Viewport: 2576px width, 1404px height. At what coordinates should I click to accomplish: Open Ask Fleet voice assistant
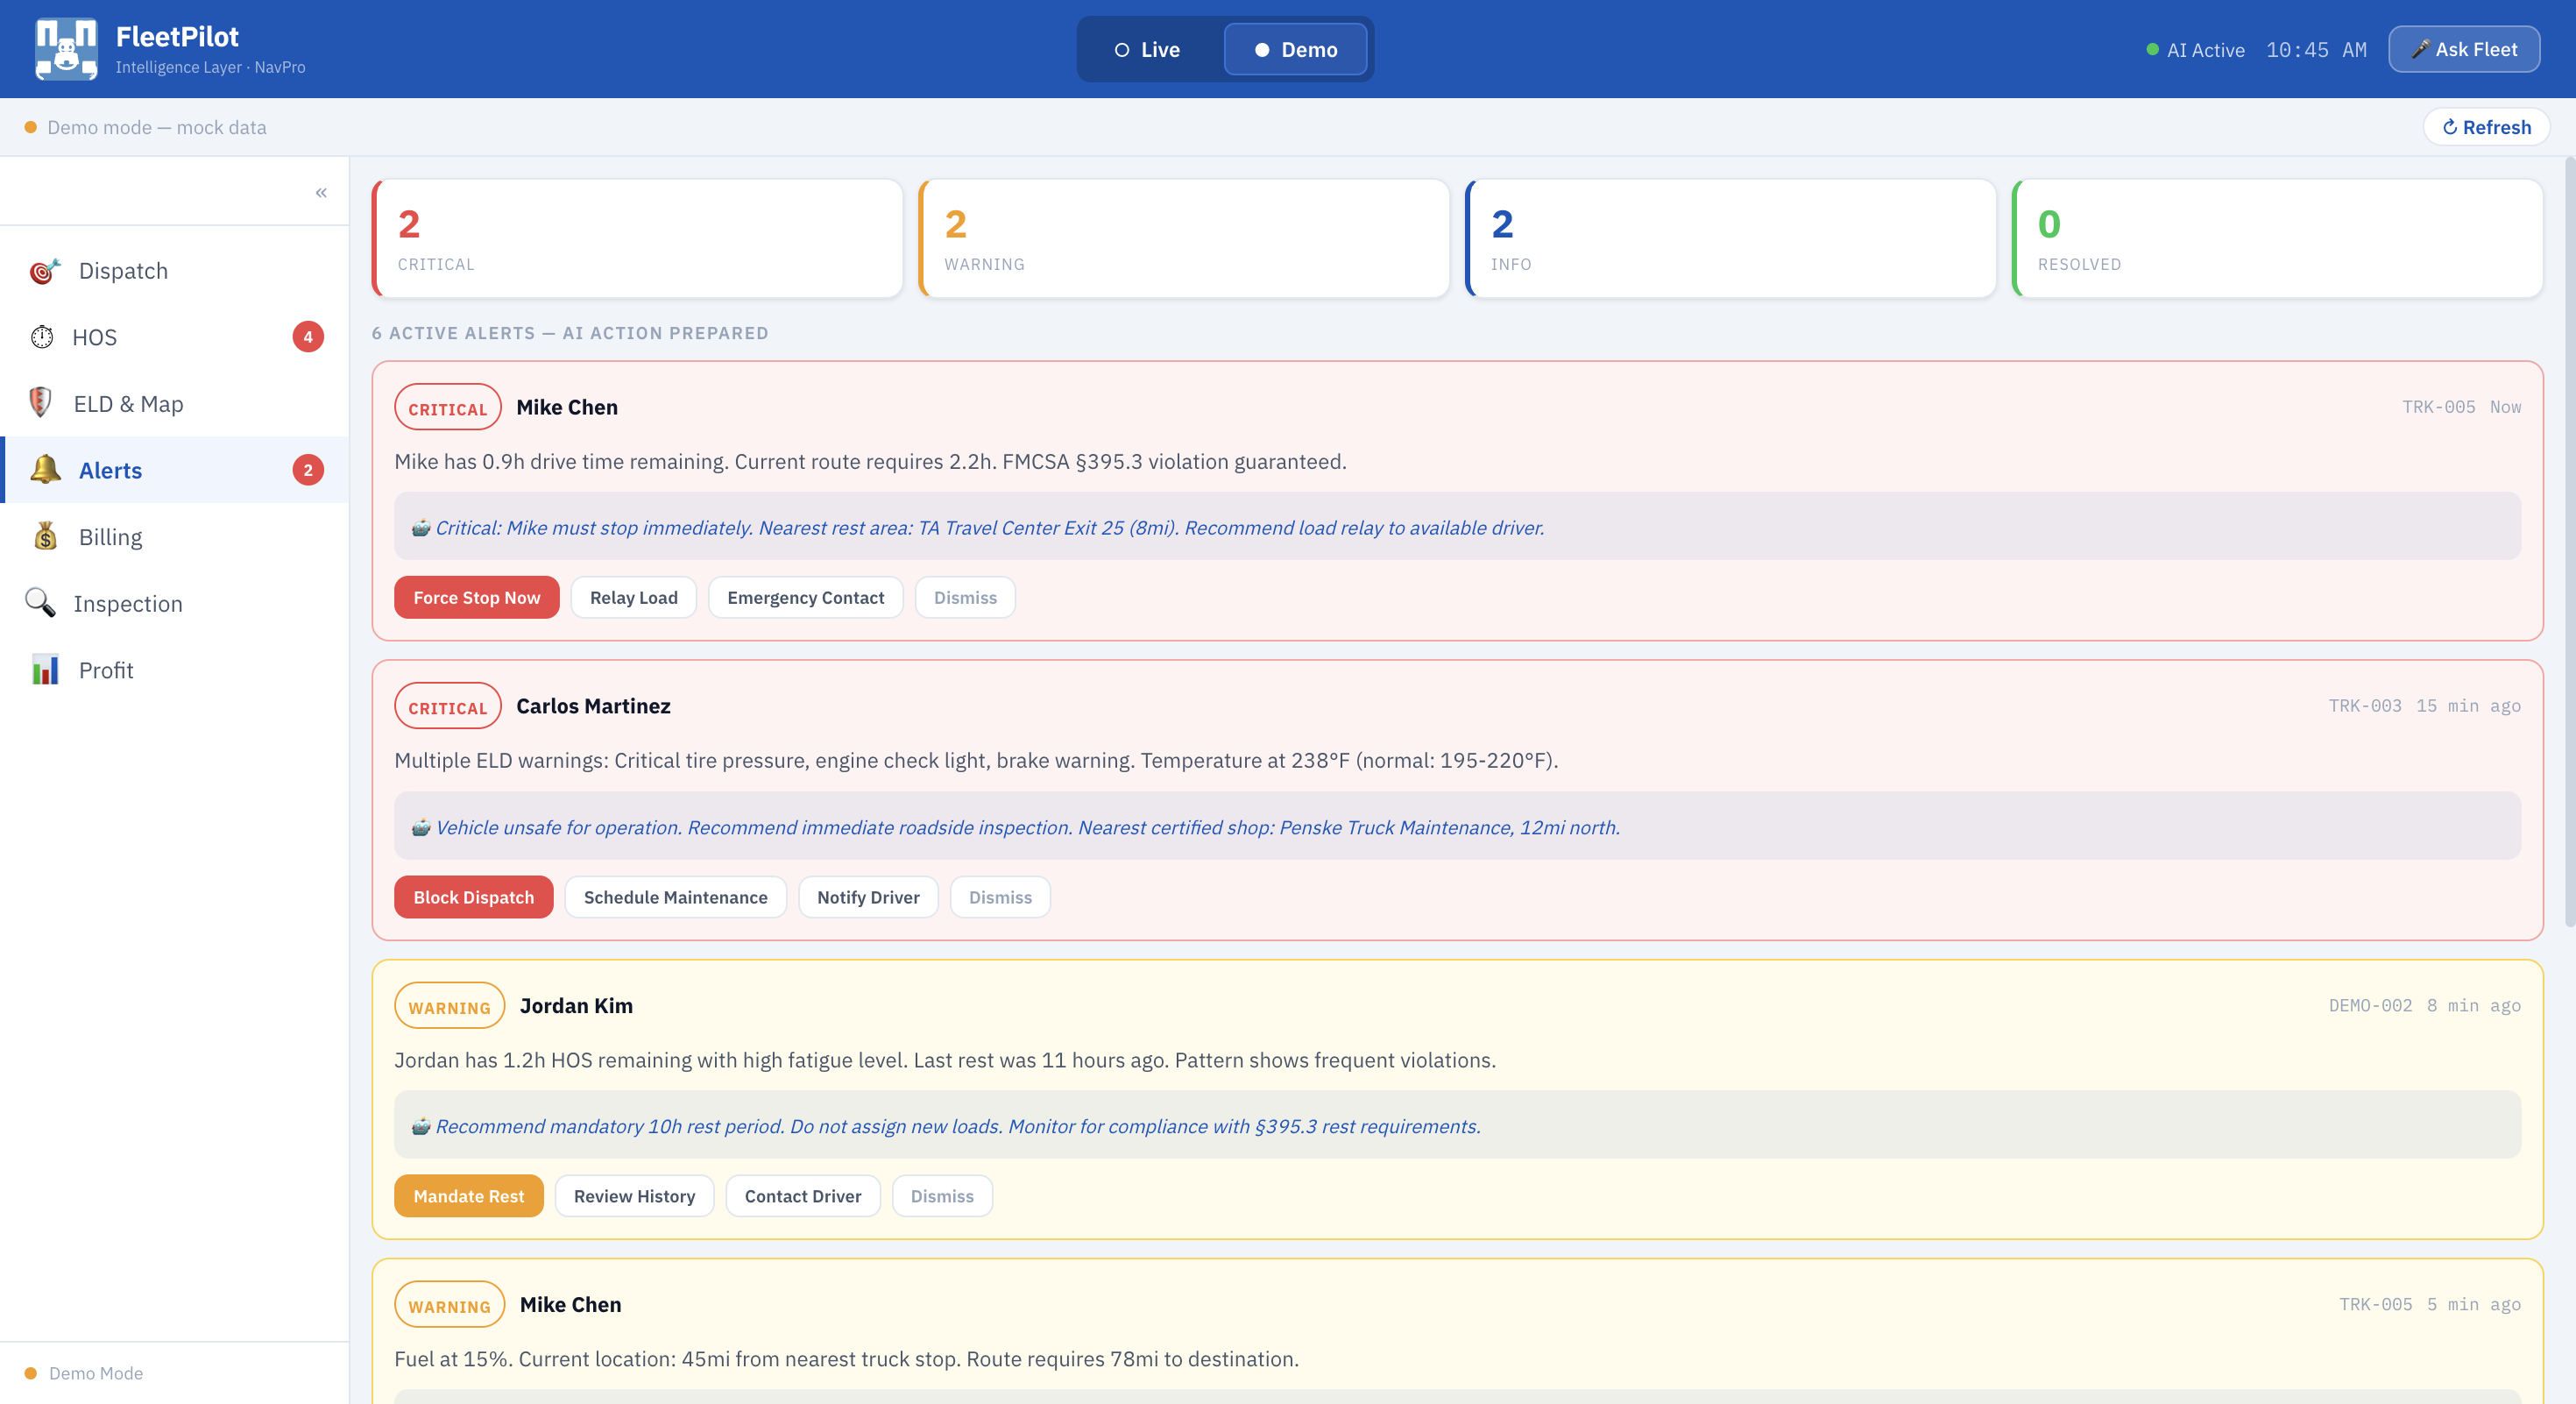coord(2463,49)
